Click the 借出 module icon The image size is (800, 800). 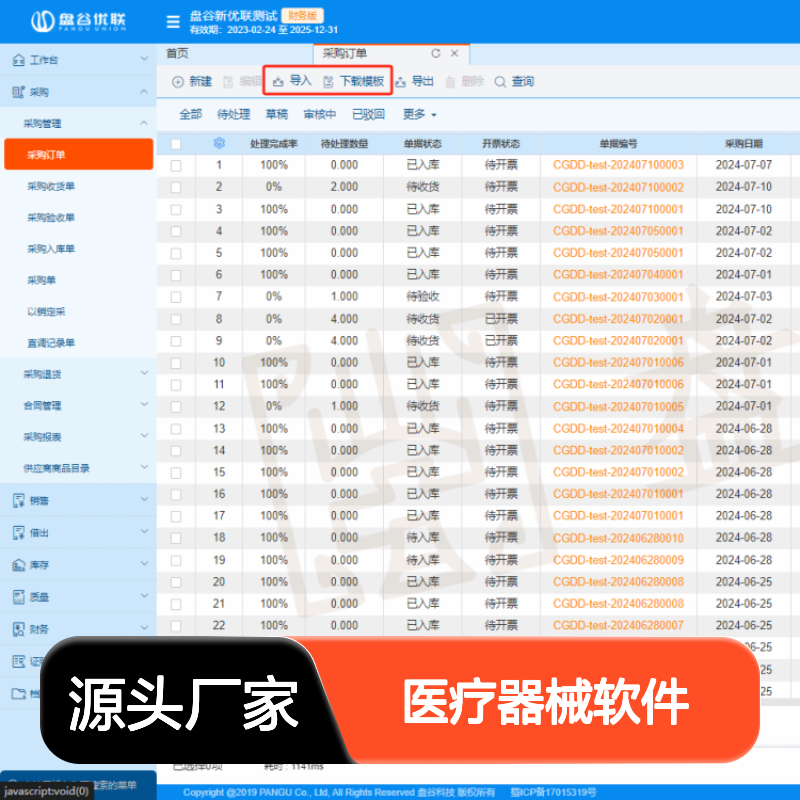click(18, 533)
